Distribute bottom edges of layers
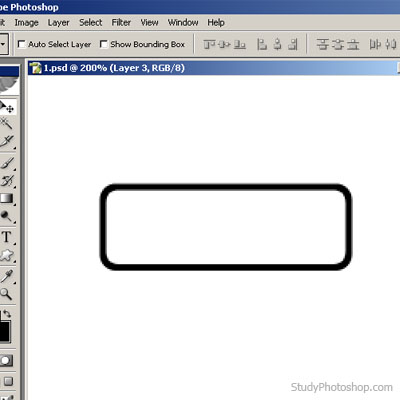The image size is (400, 400). click(353, 44)
